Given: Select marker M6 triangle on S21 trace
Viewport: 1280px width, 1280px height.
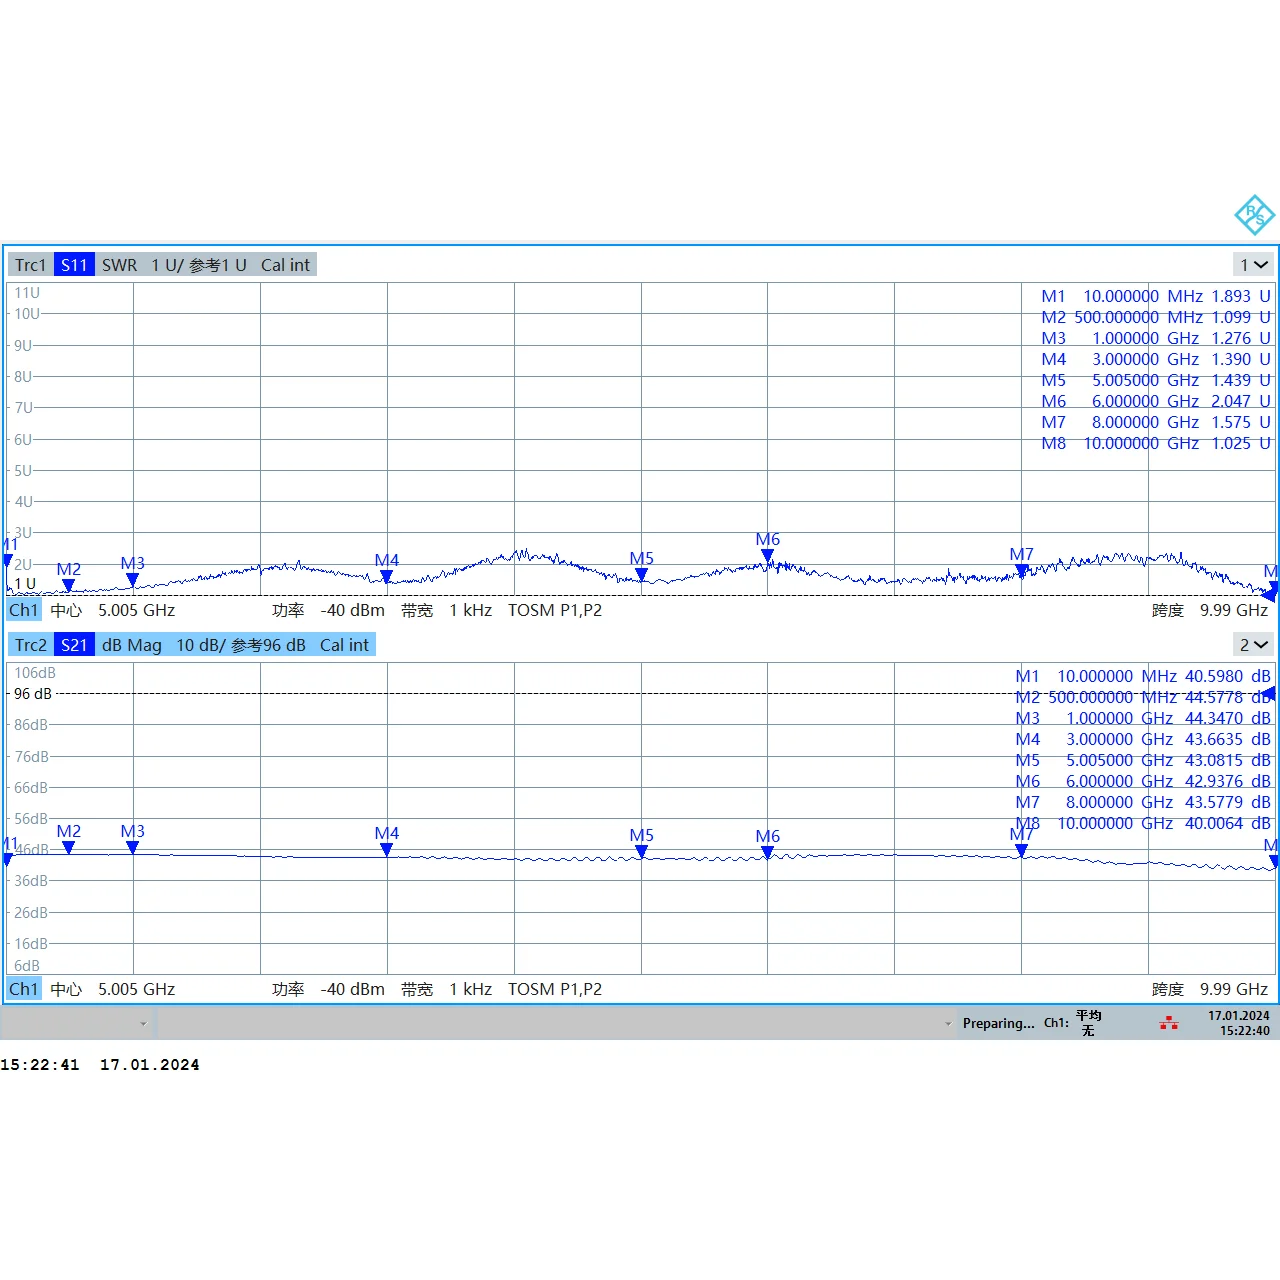Looking at the screenshot, I should click(767, 853).
